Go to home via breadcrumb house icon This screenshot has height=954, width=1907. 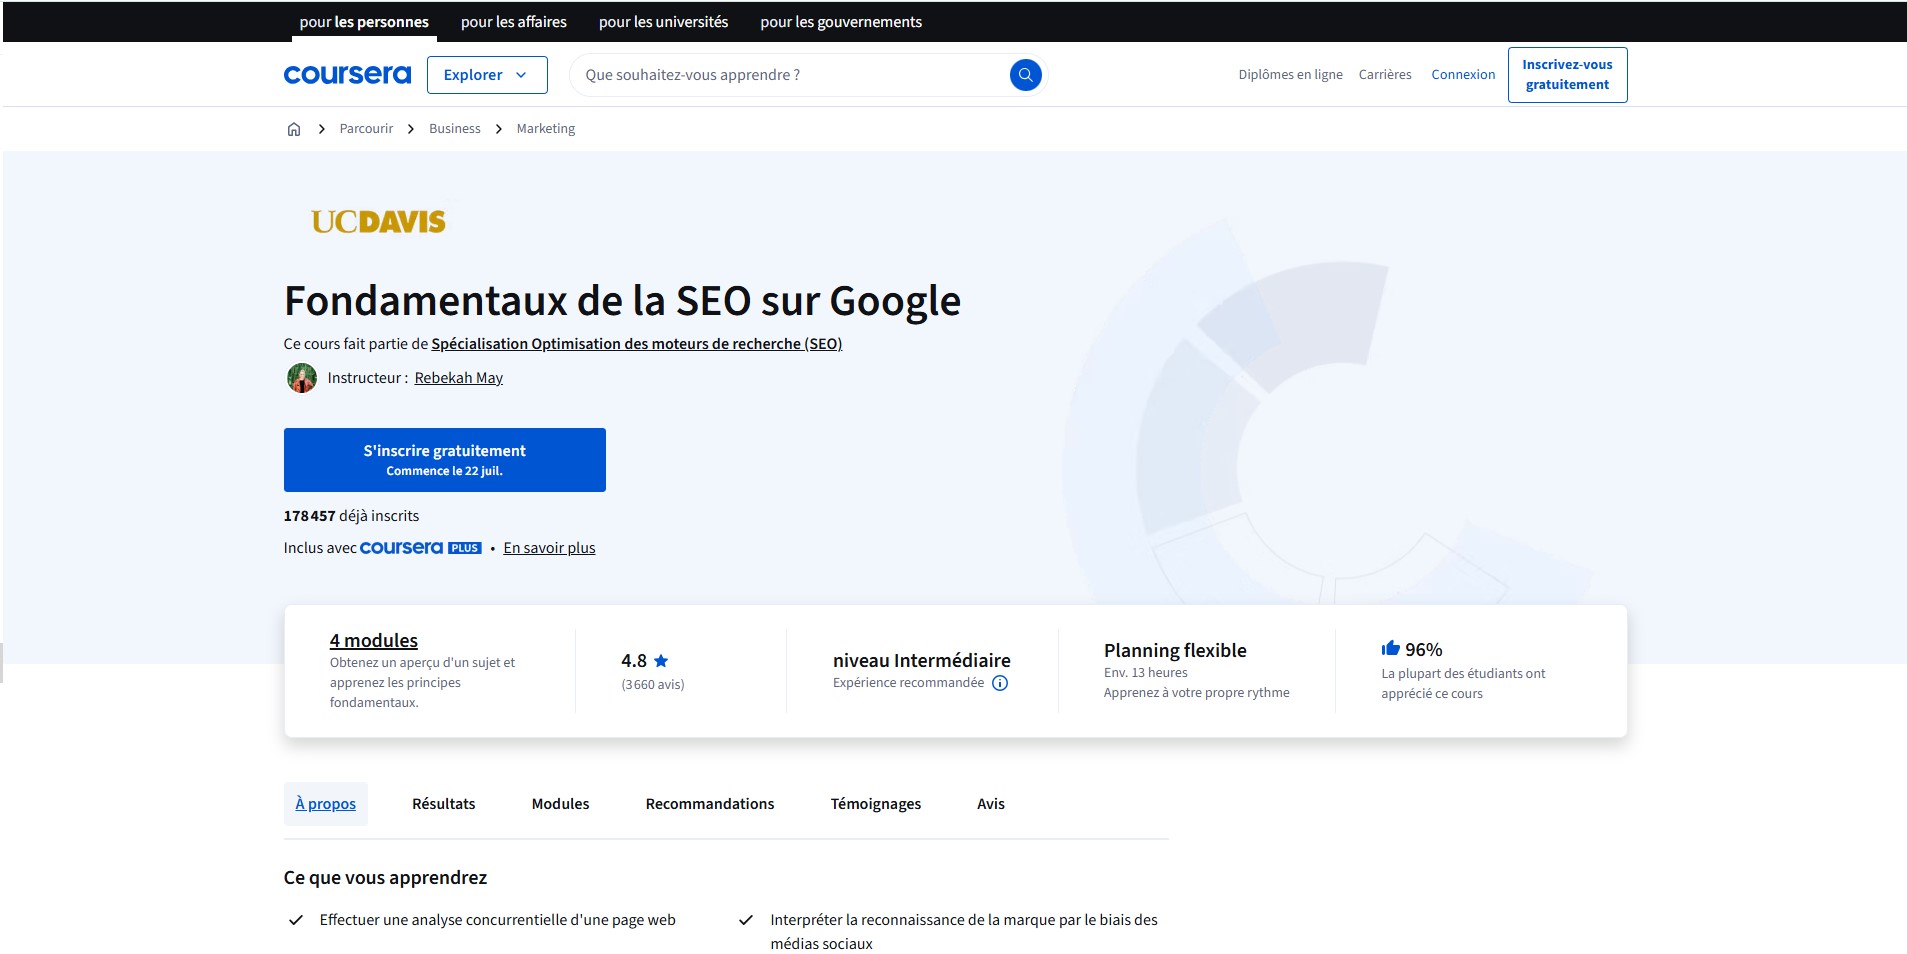(294, 129)
